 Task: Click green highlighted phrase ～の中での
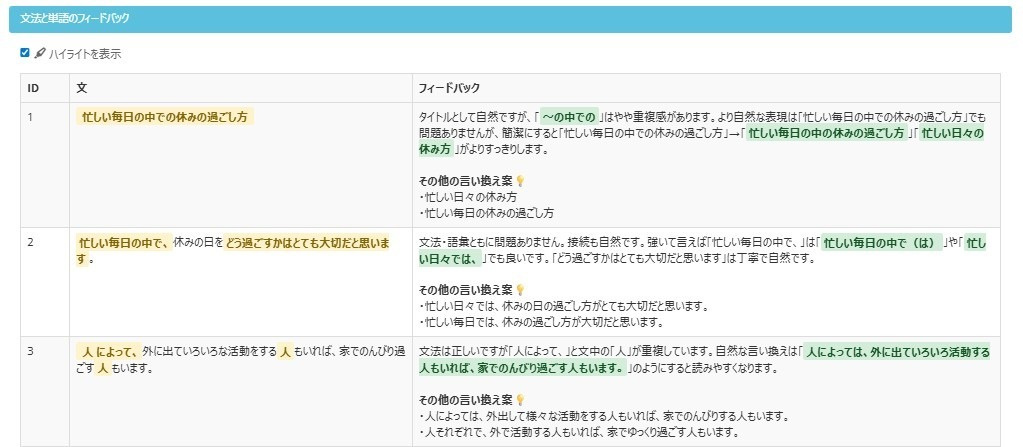[x=569, y=116]
